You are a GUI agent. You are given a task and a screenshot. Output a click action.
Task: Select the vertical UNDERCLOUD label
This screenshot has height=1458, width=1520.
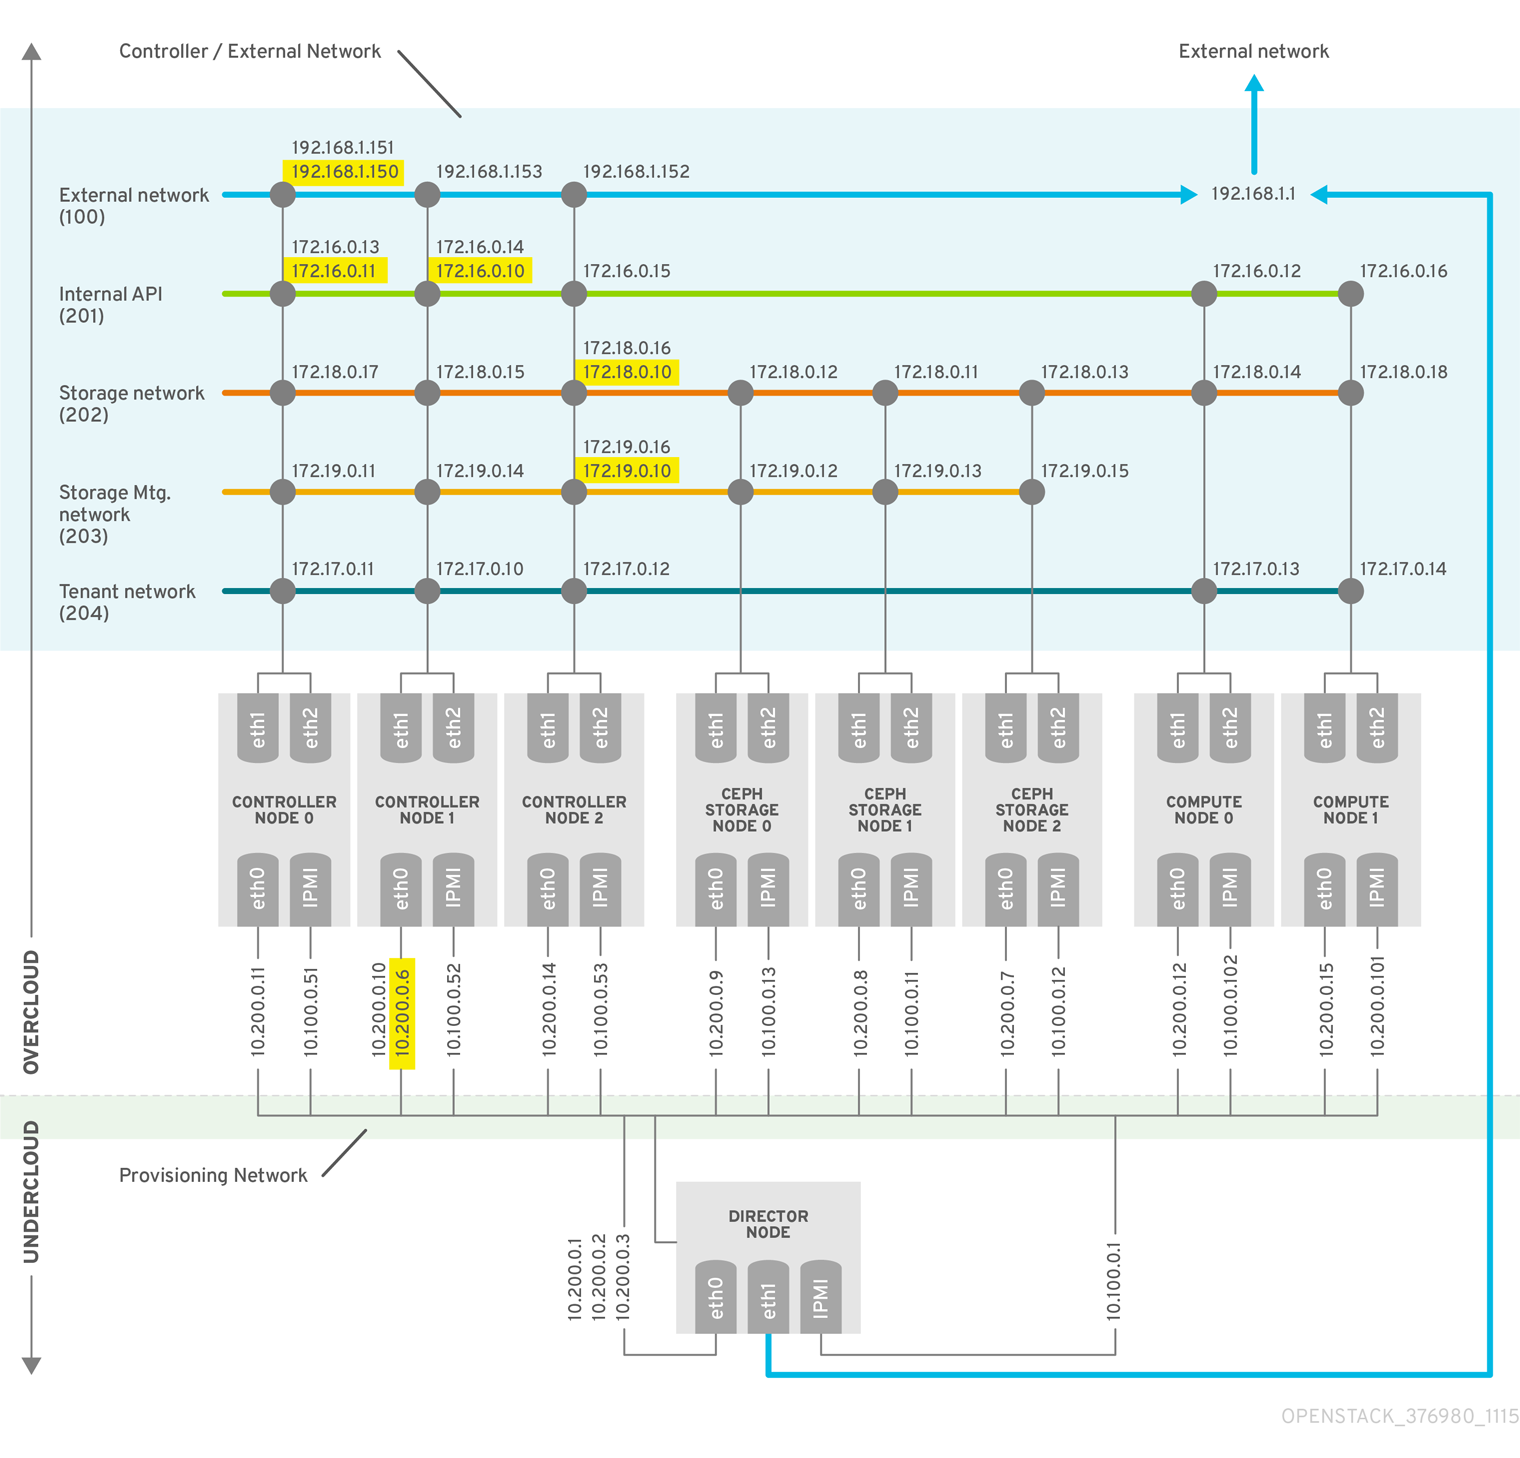point(31,1192)
